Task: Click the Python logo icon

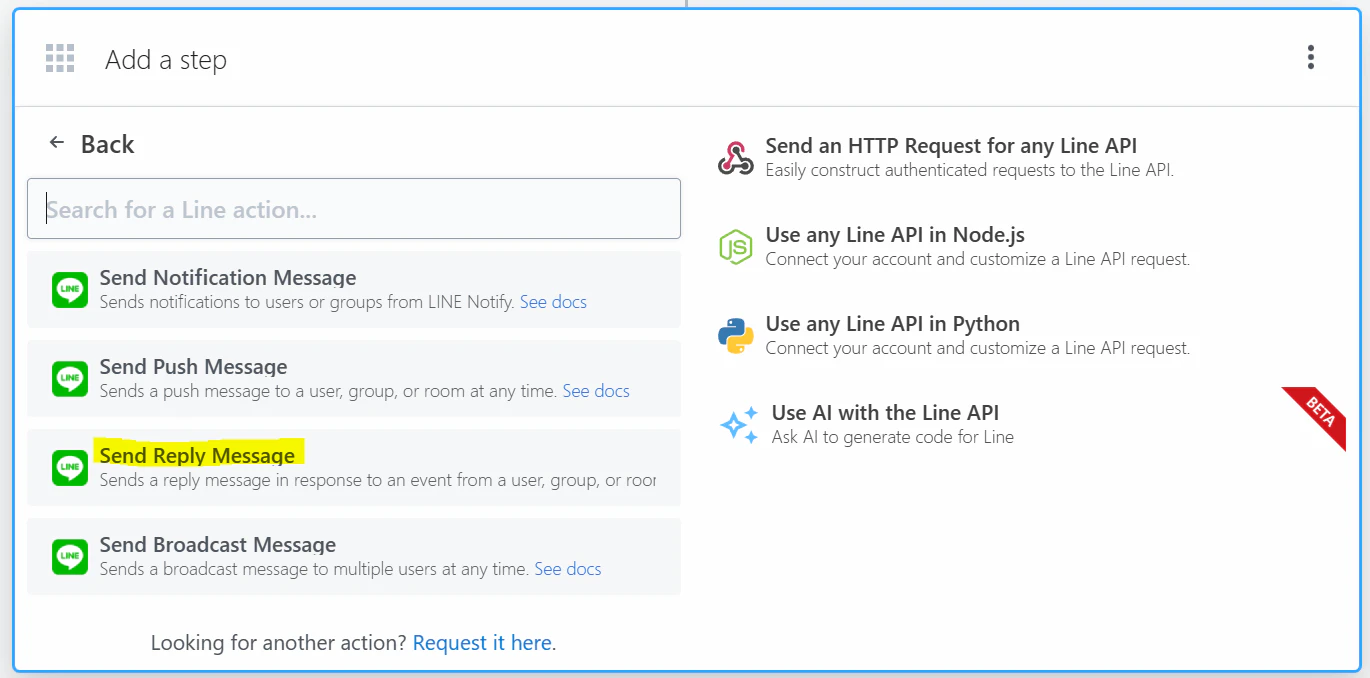Action: pos(736,335)
